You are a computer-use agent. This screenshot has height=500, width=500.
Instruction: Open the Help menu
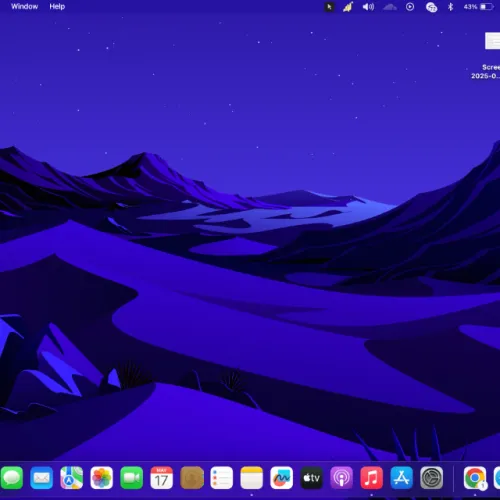coord(57,6)
